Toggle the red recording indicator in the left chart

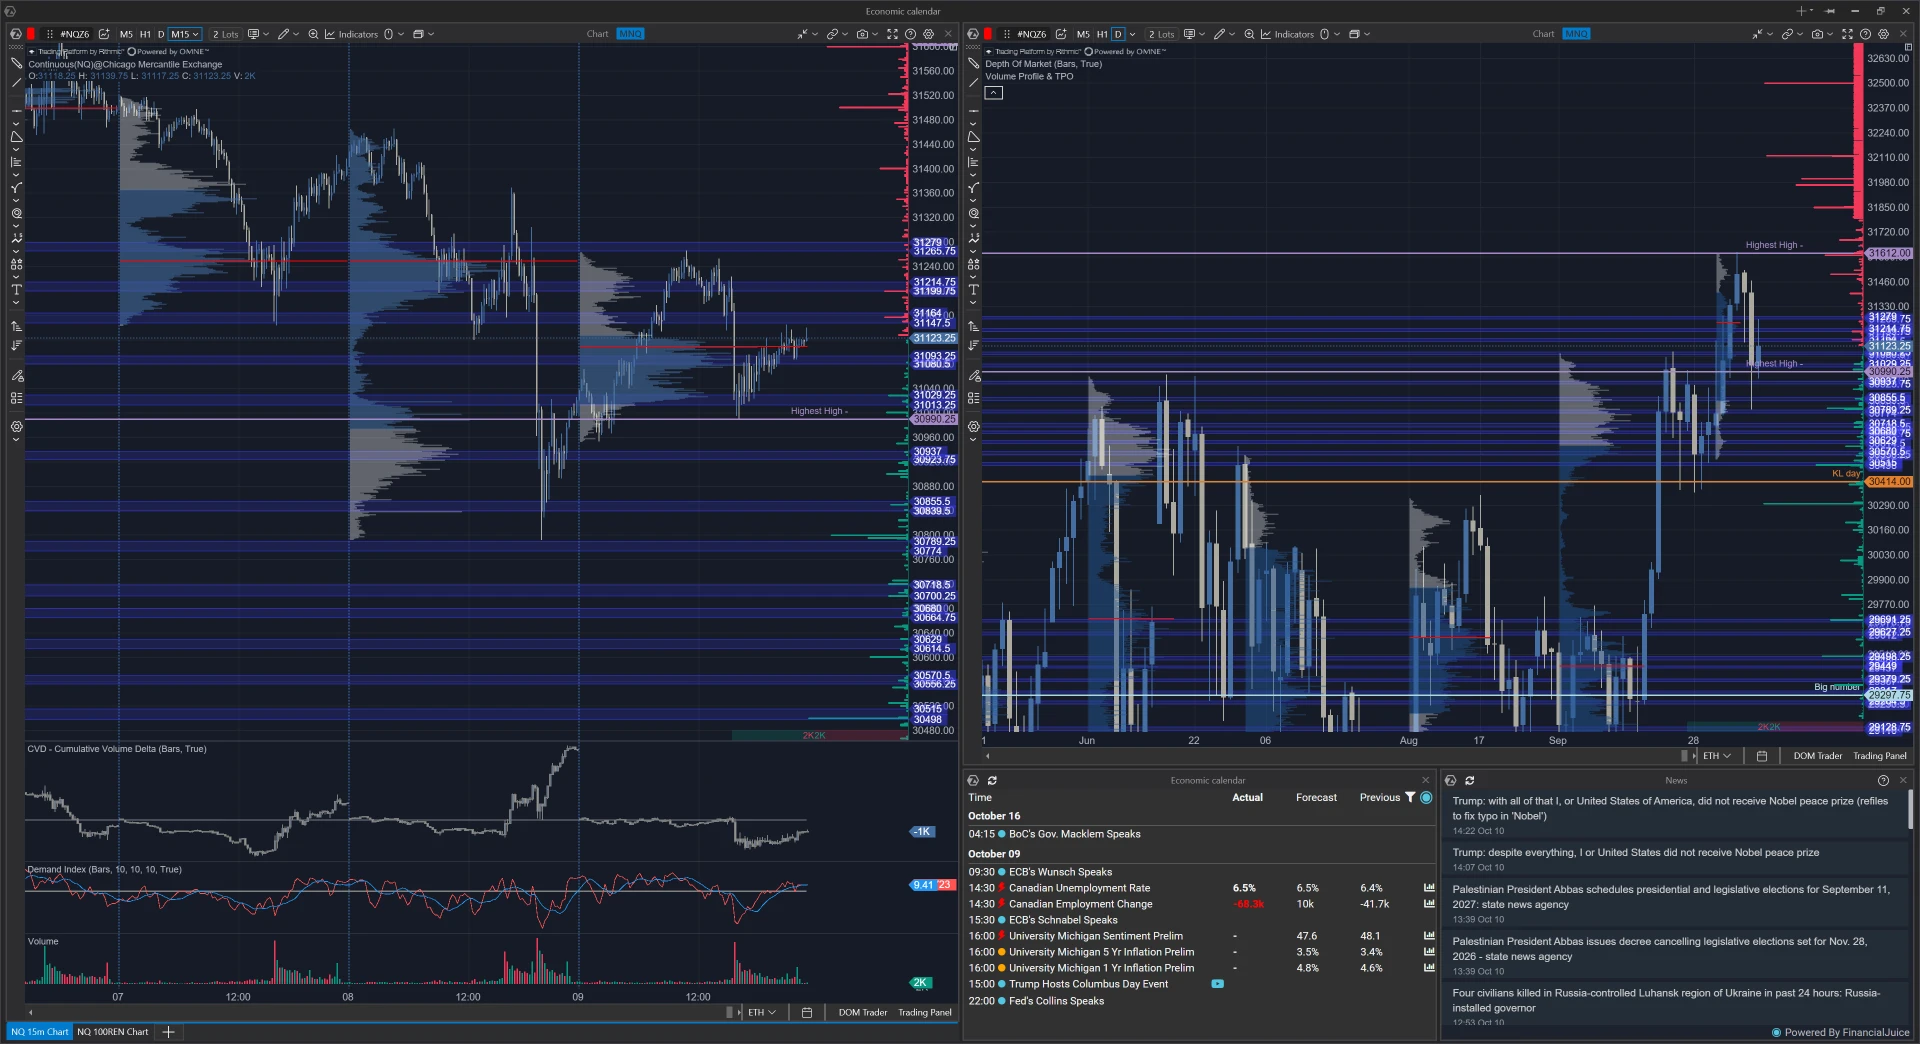point(31,34)
